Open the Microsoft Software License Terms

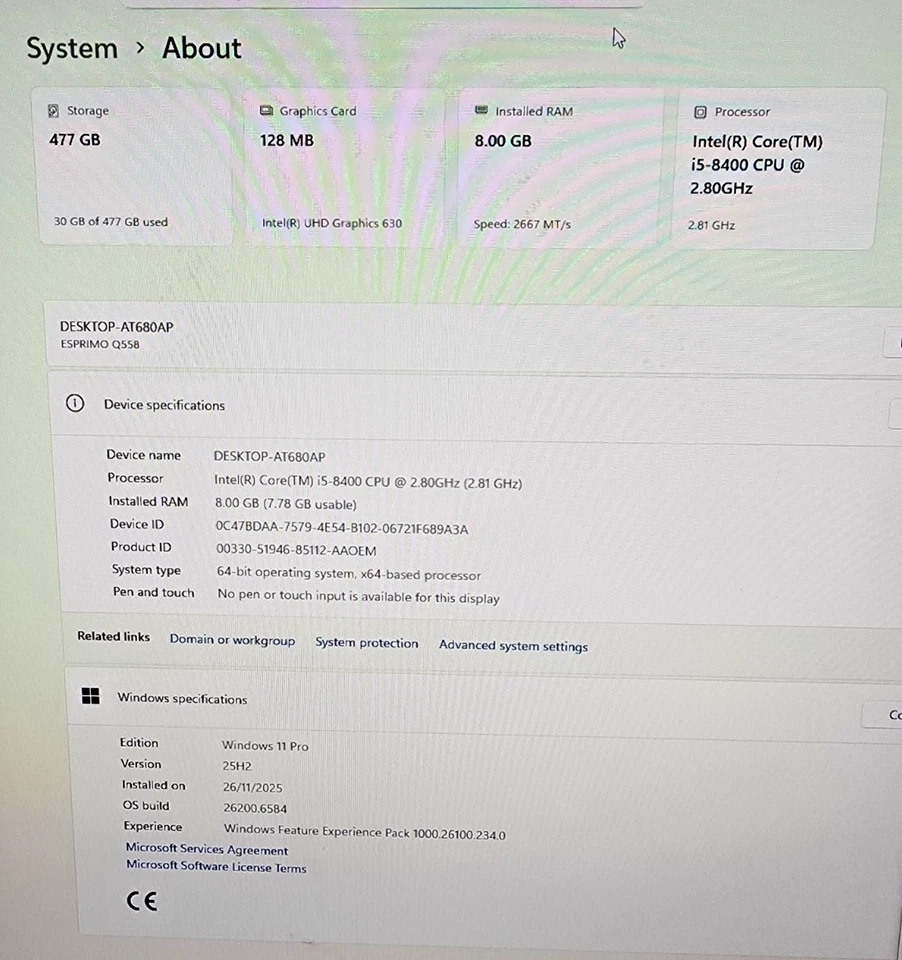click(216, 868)
